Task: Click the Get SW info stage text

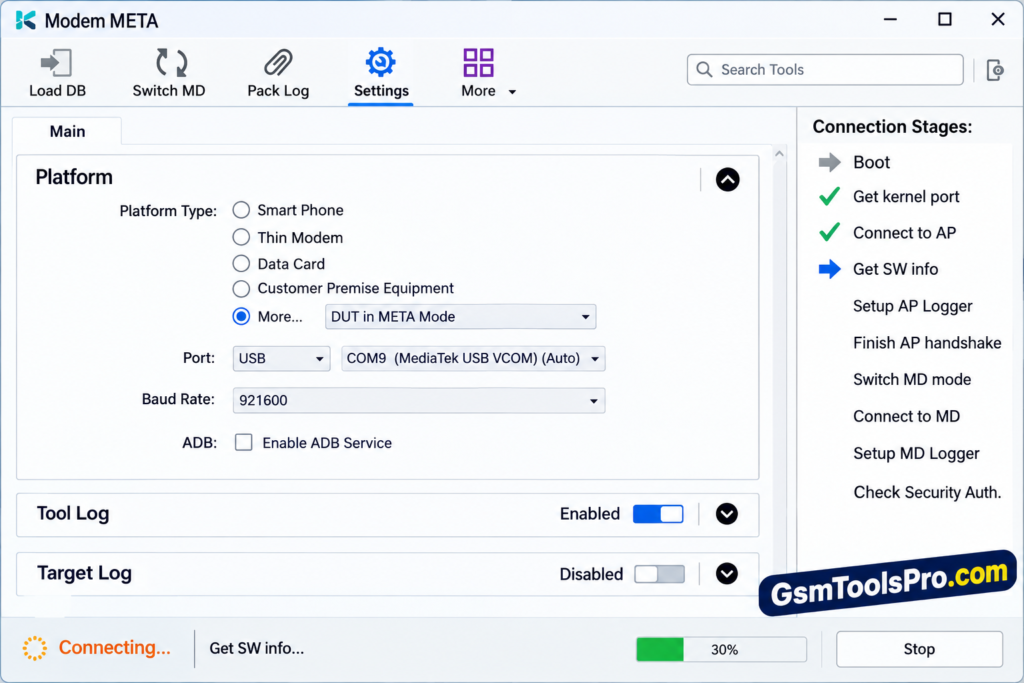Action: tap(895, 269)
